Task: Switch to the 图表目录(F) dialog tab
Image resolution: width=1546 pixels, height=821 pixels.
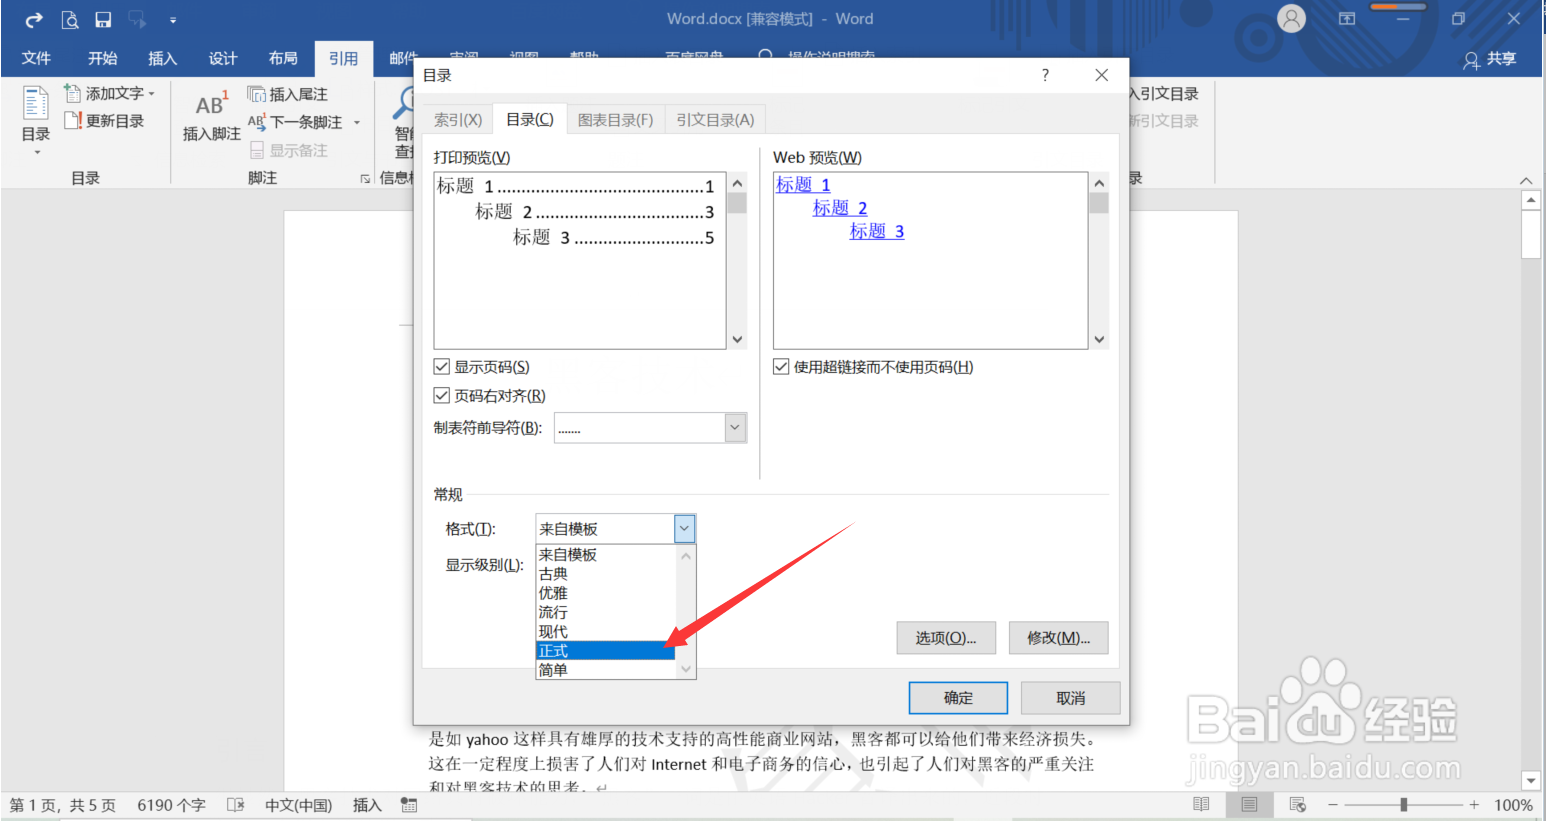Action: tap(616, 120)
